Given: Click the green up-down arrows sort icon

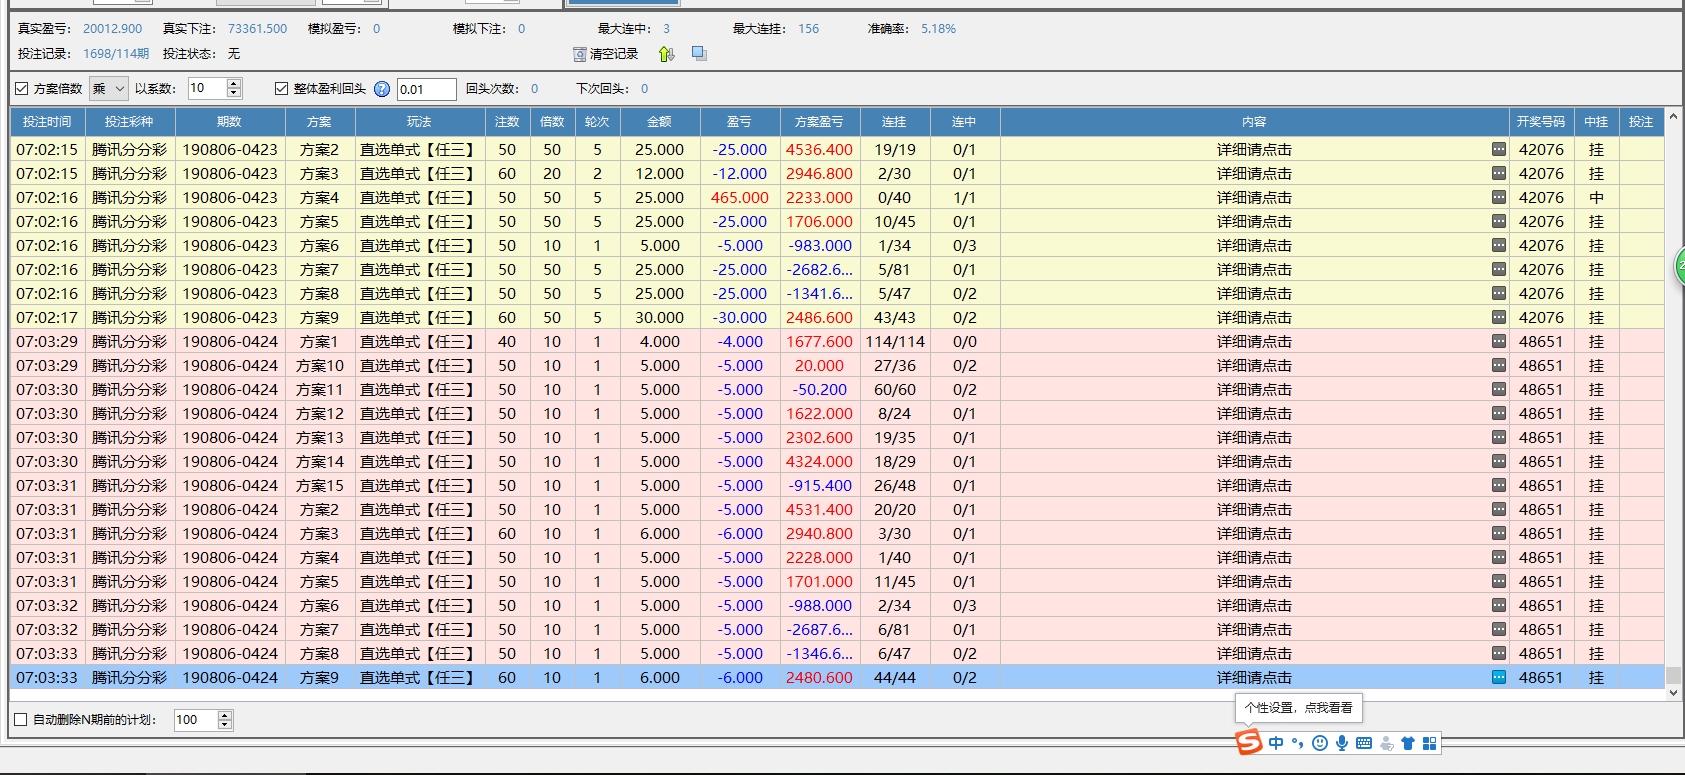Looking at the screenshot, I should [x=667, y=54].
